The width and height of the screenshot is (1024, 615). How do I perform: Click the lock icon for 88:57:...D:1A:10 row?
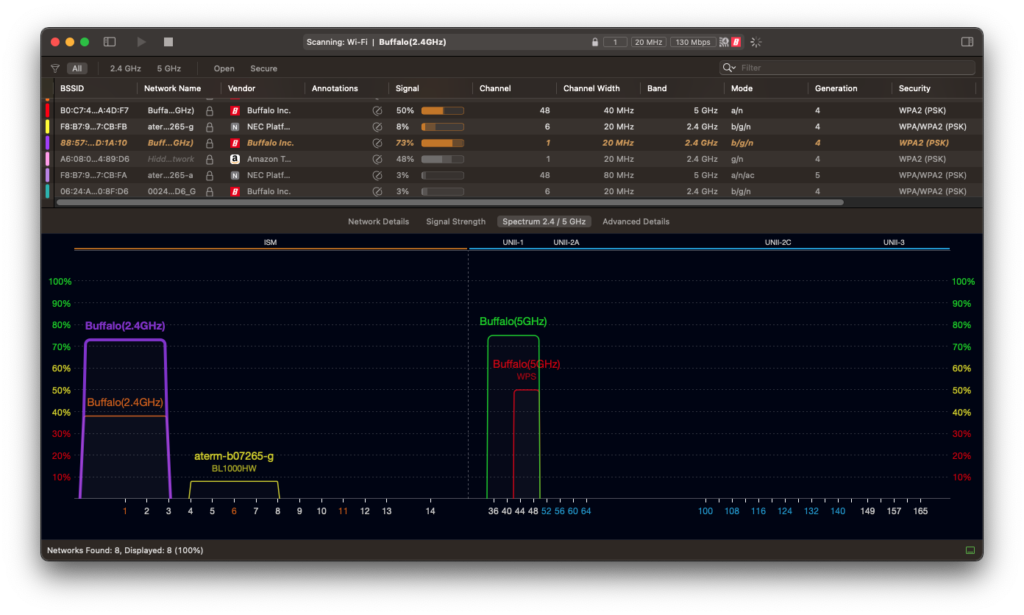pos(210,143)
